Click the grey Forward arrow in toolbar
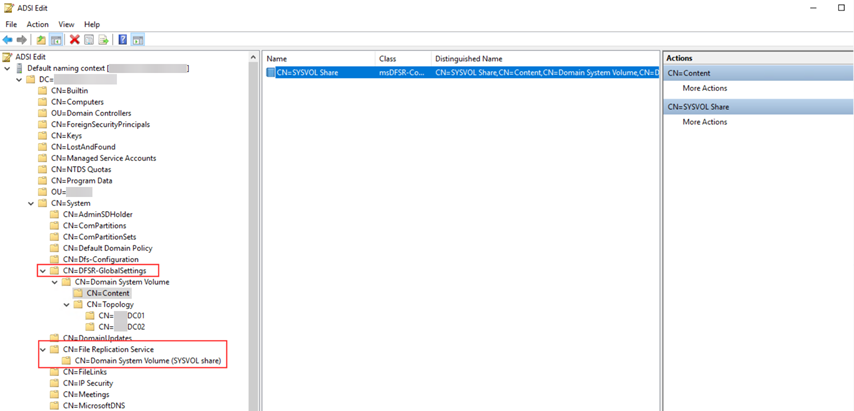 tap(22, 40)
